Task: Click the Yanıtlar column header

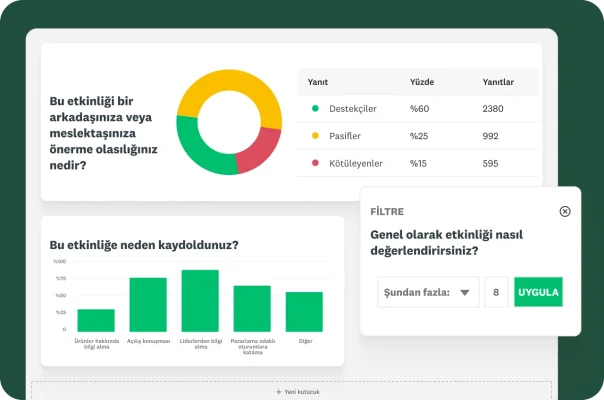Action: (498, 82)
